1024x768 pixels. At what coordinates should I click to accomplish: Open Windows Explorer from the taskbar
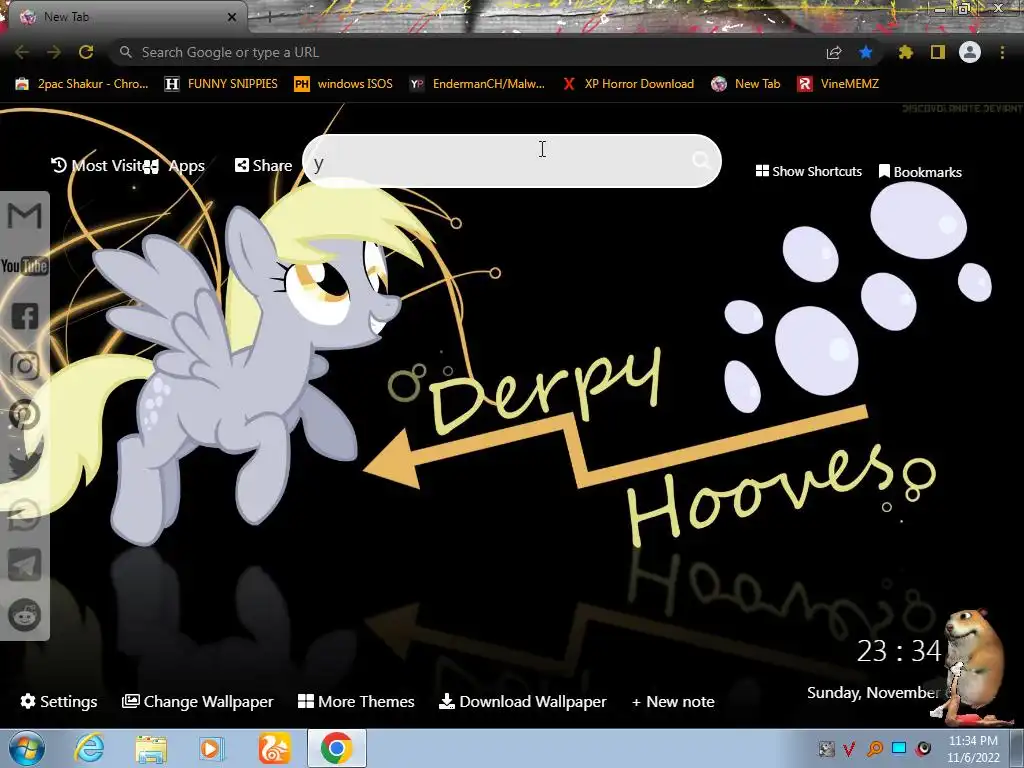pyautogui.click(x=150, y=749)
